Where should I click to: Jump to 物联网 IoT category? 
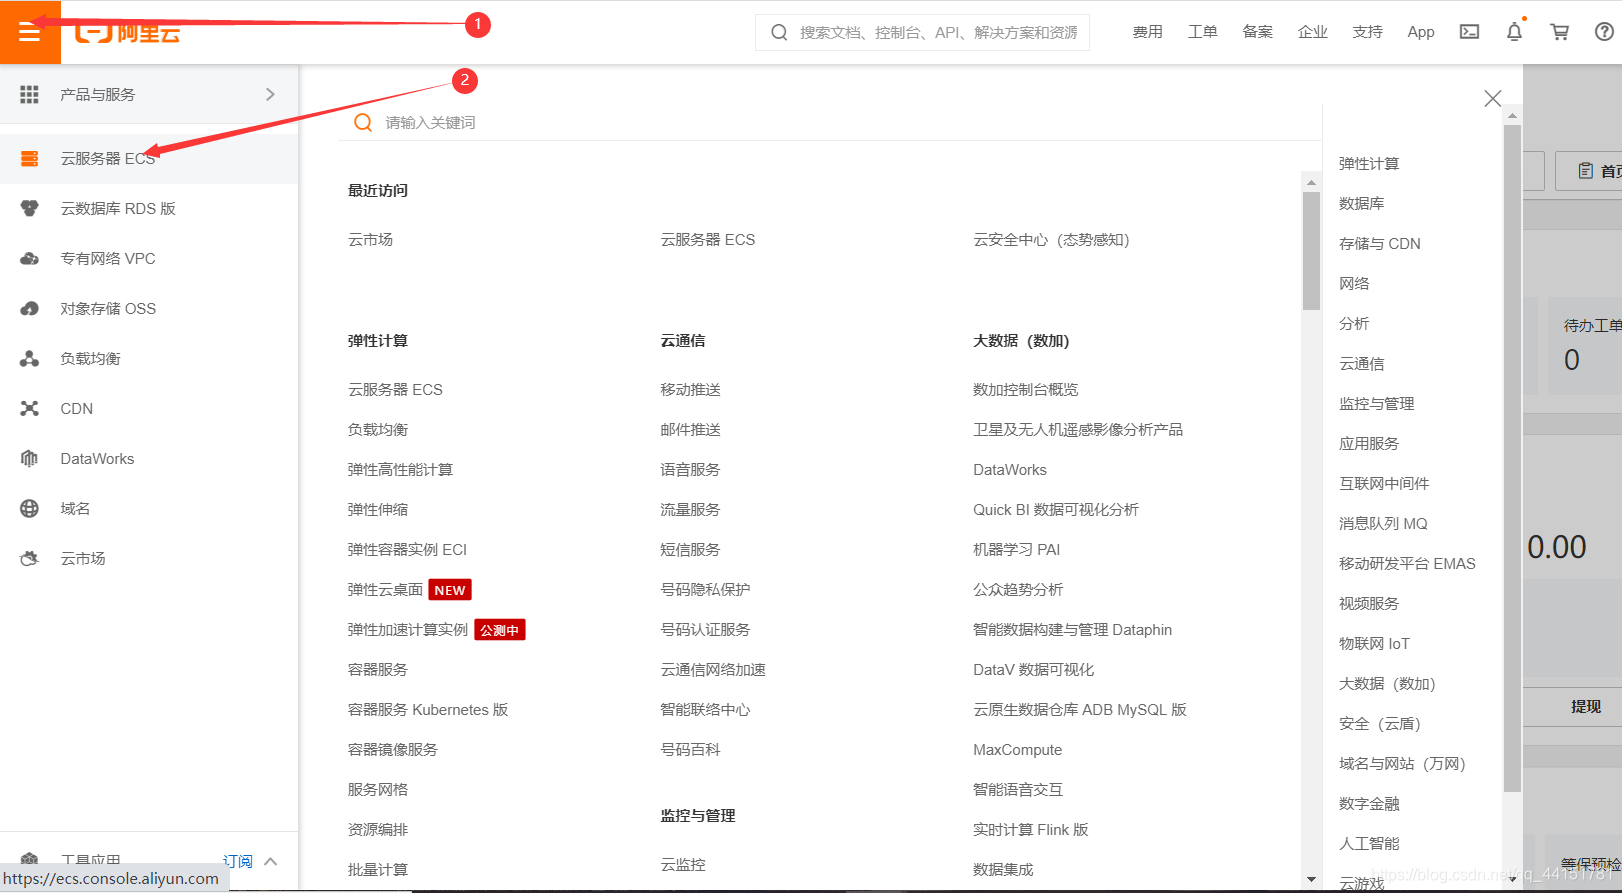[1374, 643]
